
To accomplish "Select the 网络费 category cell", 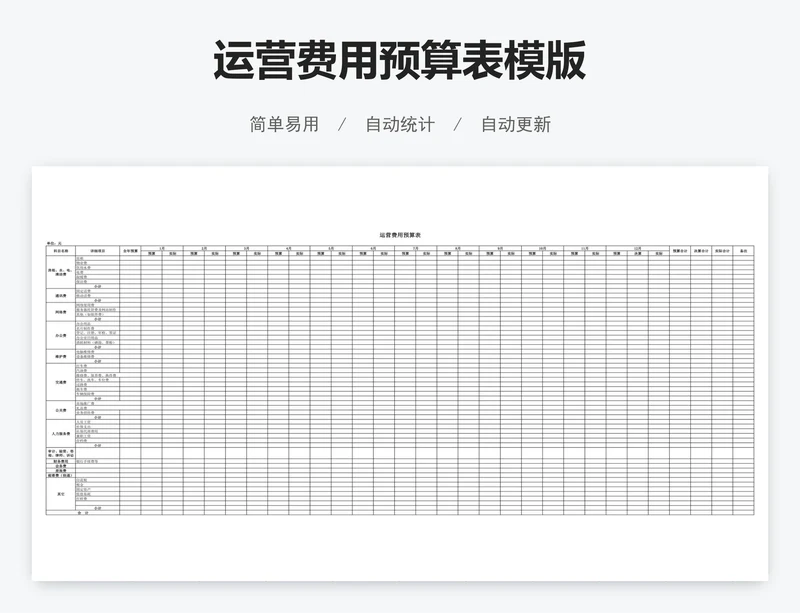I will point(61,312).
